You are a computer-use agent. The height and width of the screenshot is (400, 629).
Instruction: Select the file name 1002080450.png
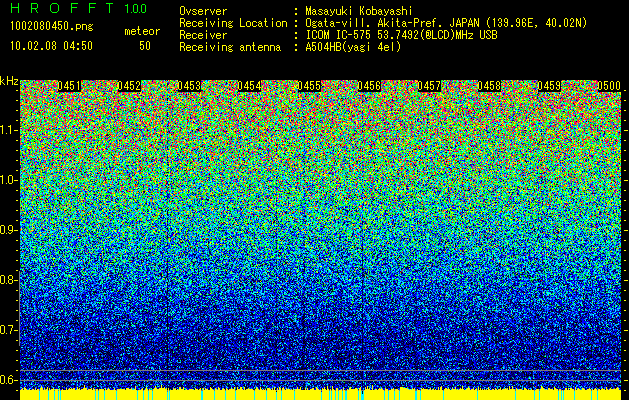[x=52, y=27]
